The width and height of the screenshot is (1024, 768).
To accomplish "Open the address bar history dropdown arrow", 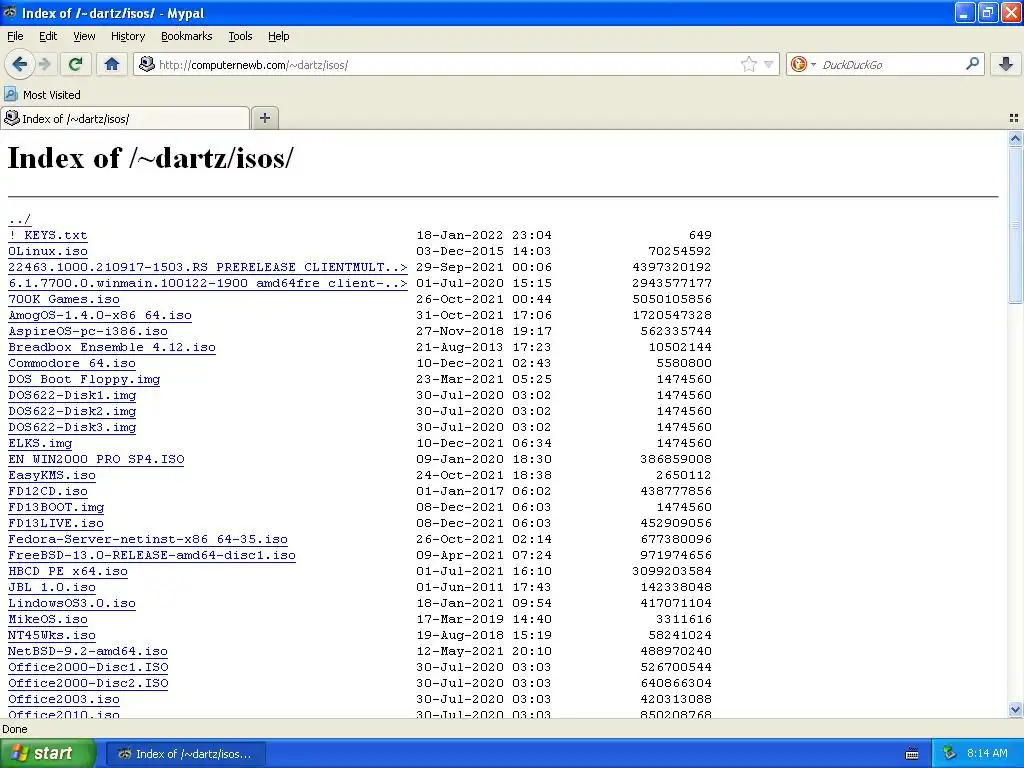I will coord(769,64).
